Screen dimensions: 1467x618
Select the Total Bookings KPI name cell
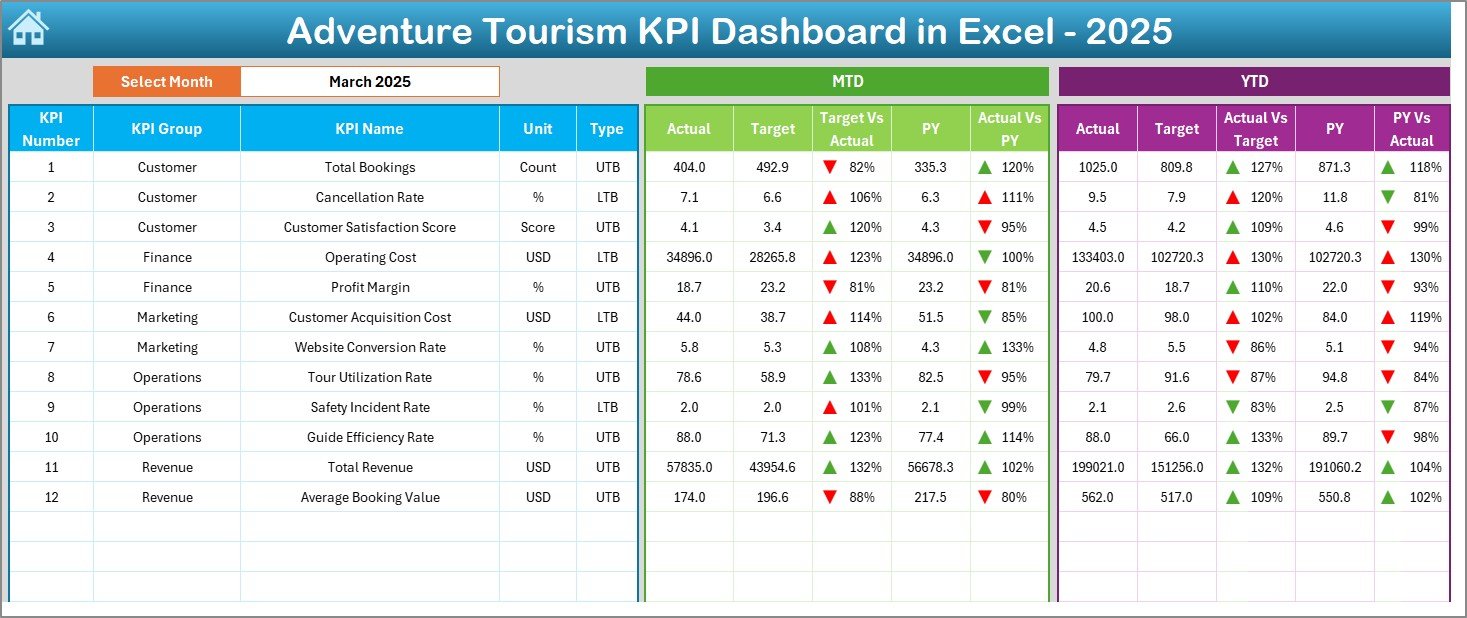[x=370, y=168]
